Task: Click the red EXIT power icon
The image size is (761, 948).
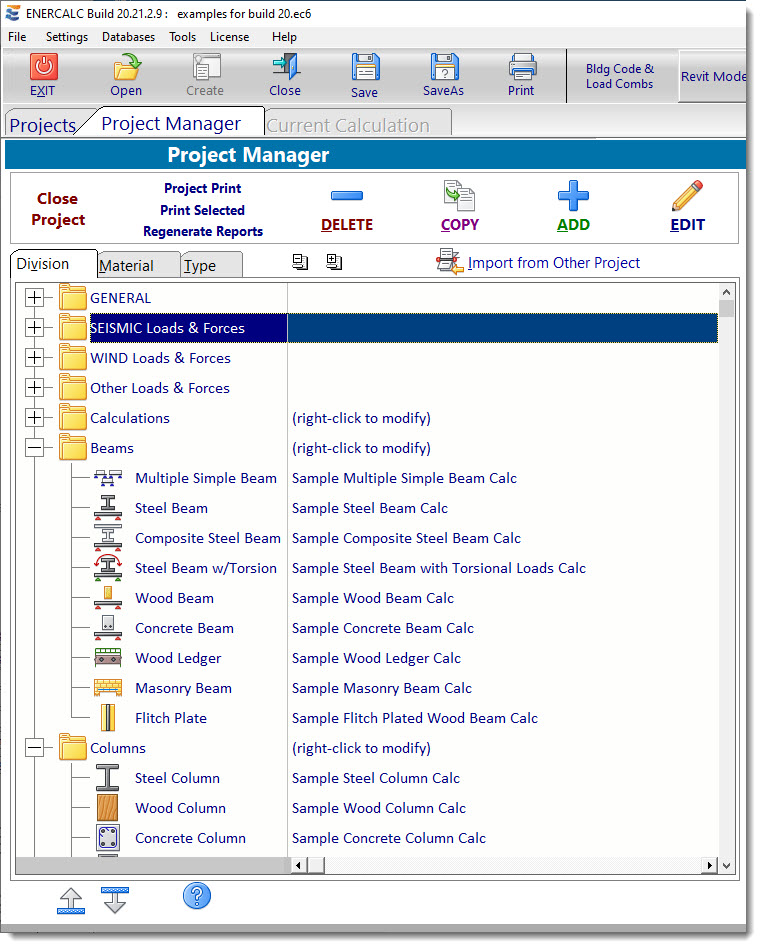Action: [43, 68]
